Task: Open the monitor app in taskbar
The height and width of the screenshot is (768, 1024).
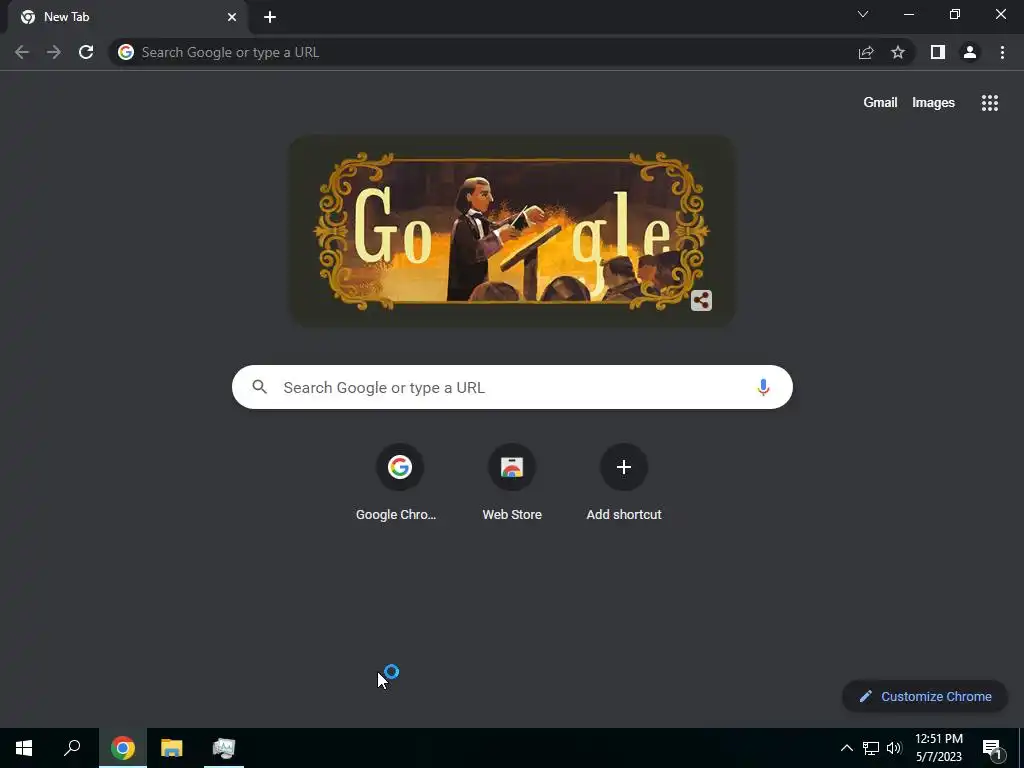Action: click(223, 748)
